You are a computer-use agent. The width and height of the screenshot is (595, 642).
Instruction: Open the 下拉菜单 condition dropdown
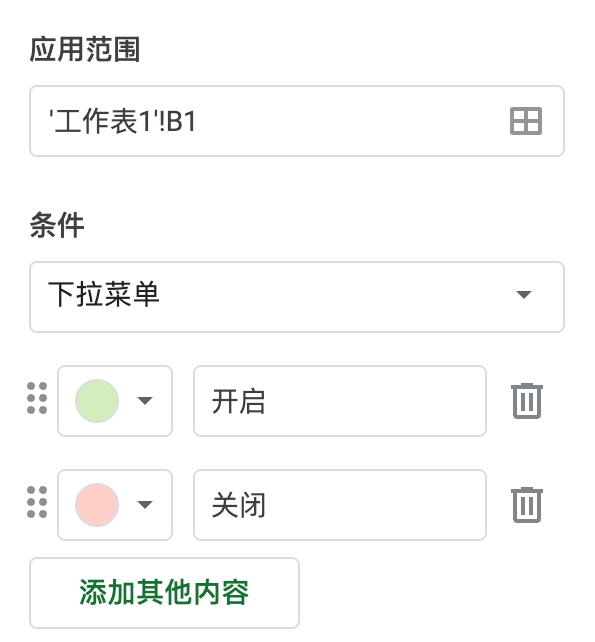[297, 297]
